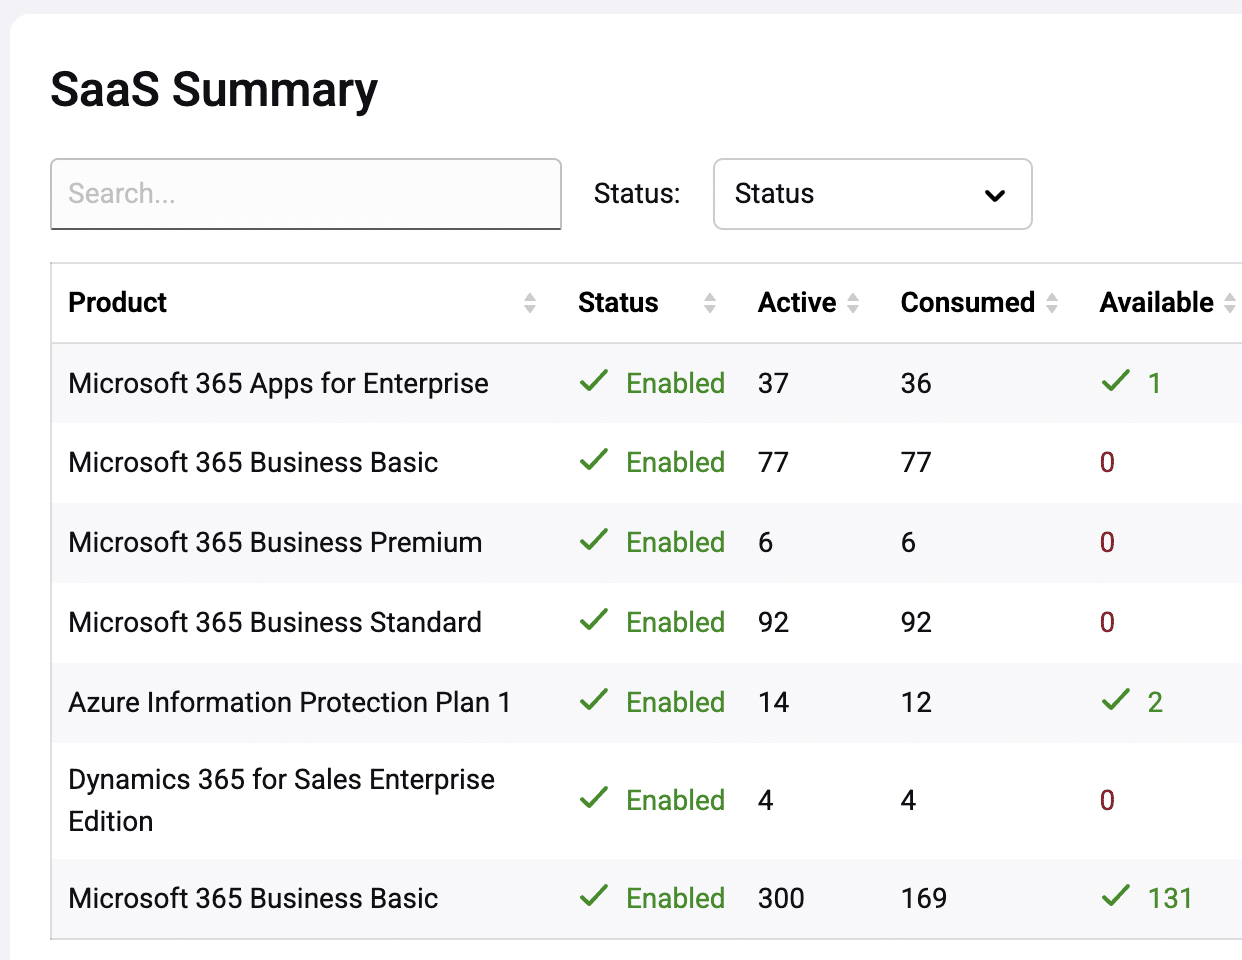This screenshot has height=960, width=1242.
Task: Click Active value 300
Action: coord(781,898)
